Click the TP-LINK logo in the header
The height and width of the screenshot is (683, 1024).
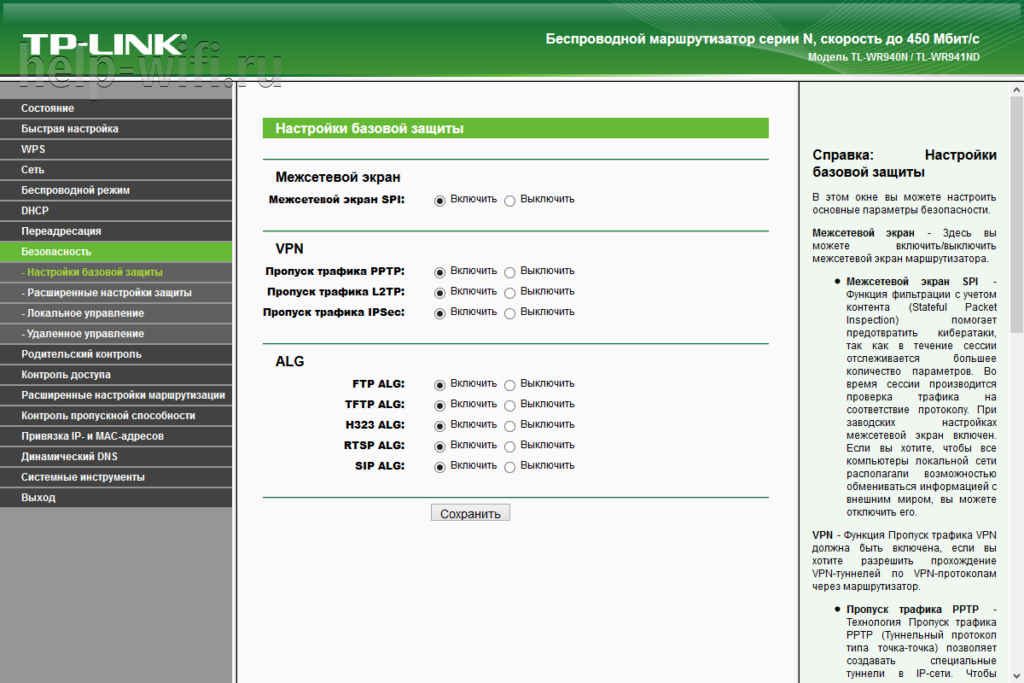[x=103, y=45]
